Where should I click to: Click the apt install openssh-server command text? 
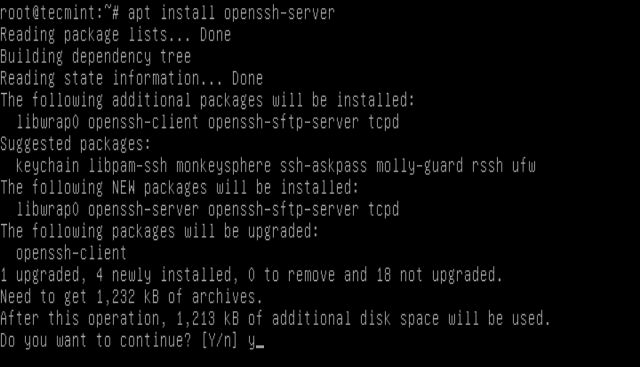coord(231,13)
